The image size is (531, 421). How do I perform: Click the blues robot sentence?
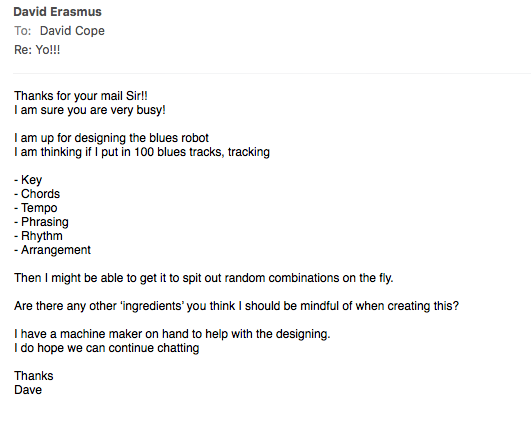[x=111, y=138]
